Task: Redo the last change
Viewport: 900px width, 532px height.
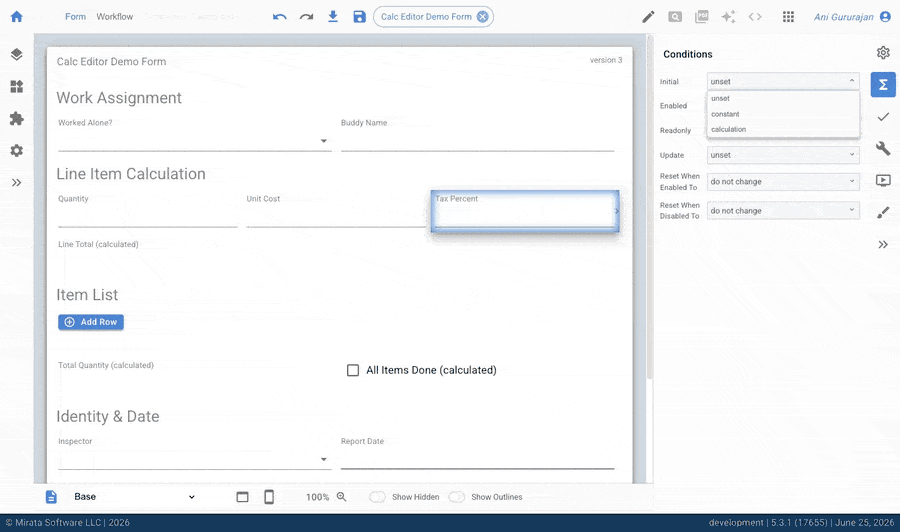Action: (x=307, y=17)
